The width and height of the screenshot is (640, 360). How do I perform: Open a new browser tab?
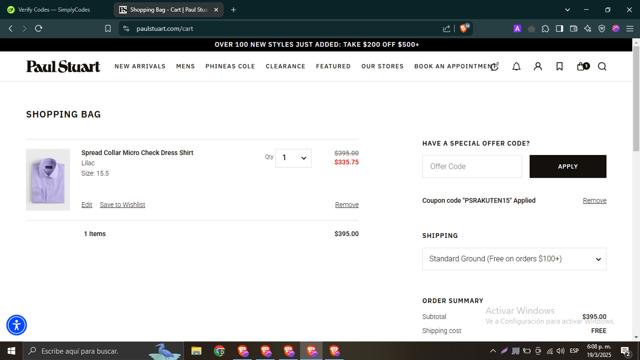point(233,10)
